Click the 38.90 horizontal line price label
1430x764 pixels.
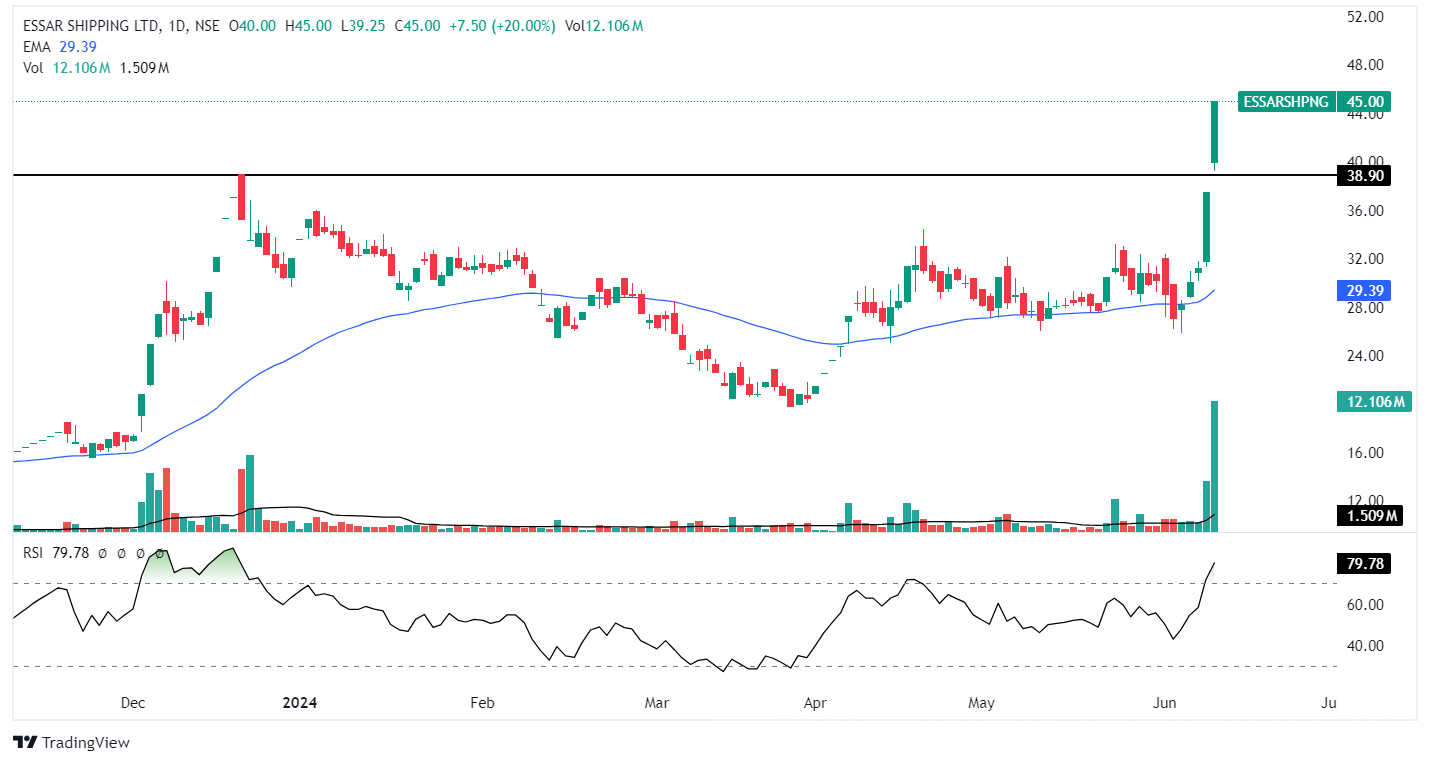coord(1363,176)
